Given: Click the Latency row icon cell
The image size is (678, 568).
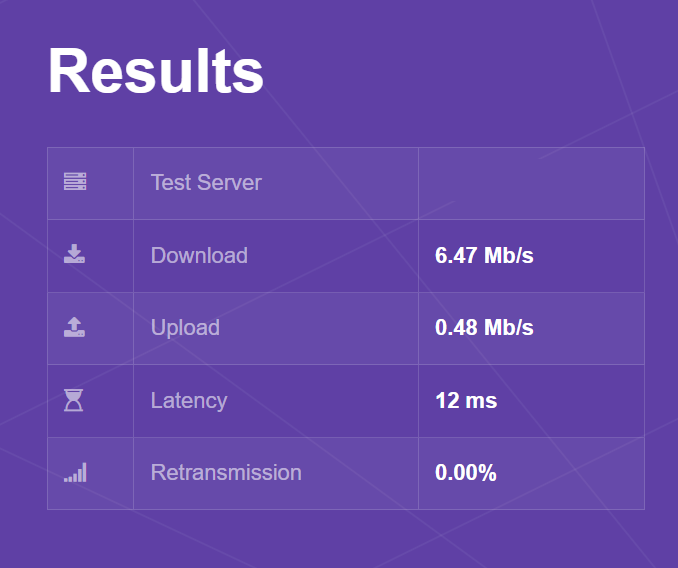Looking at the screenshot, I should point(90,401).
